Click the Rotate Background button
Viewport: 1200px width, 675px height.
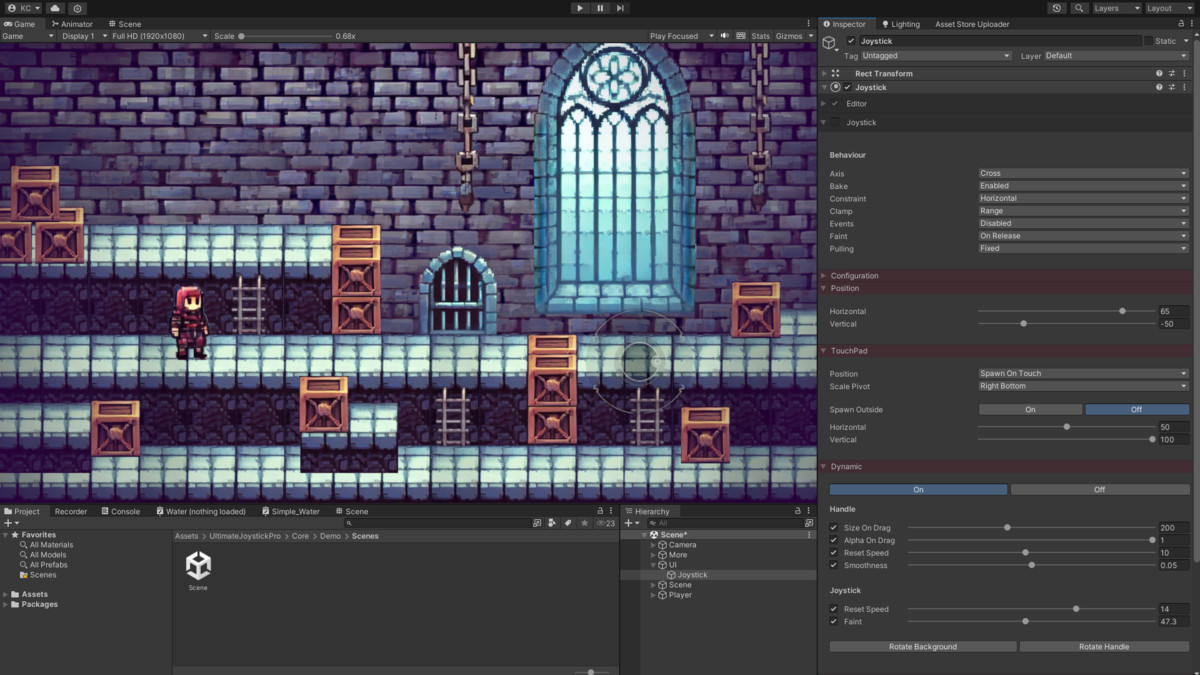coord(922,647)
